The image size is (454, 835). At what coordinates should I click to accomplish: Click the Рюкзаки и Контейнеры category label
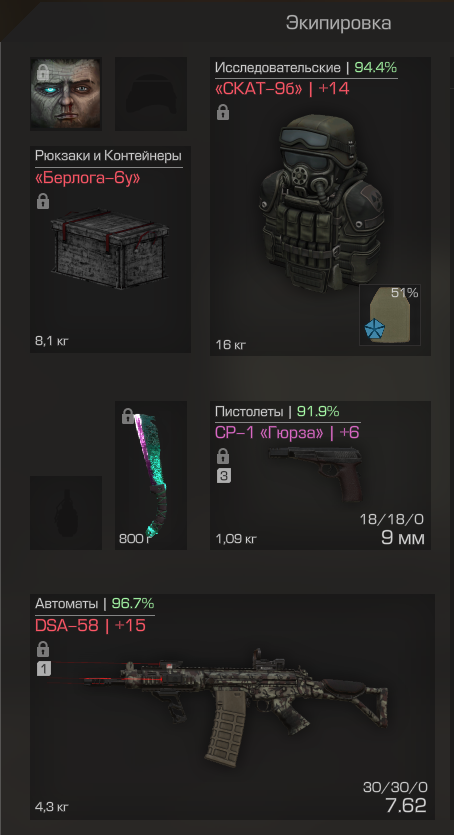coord(109,155)
